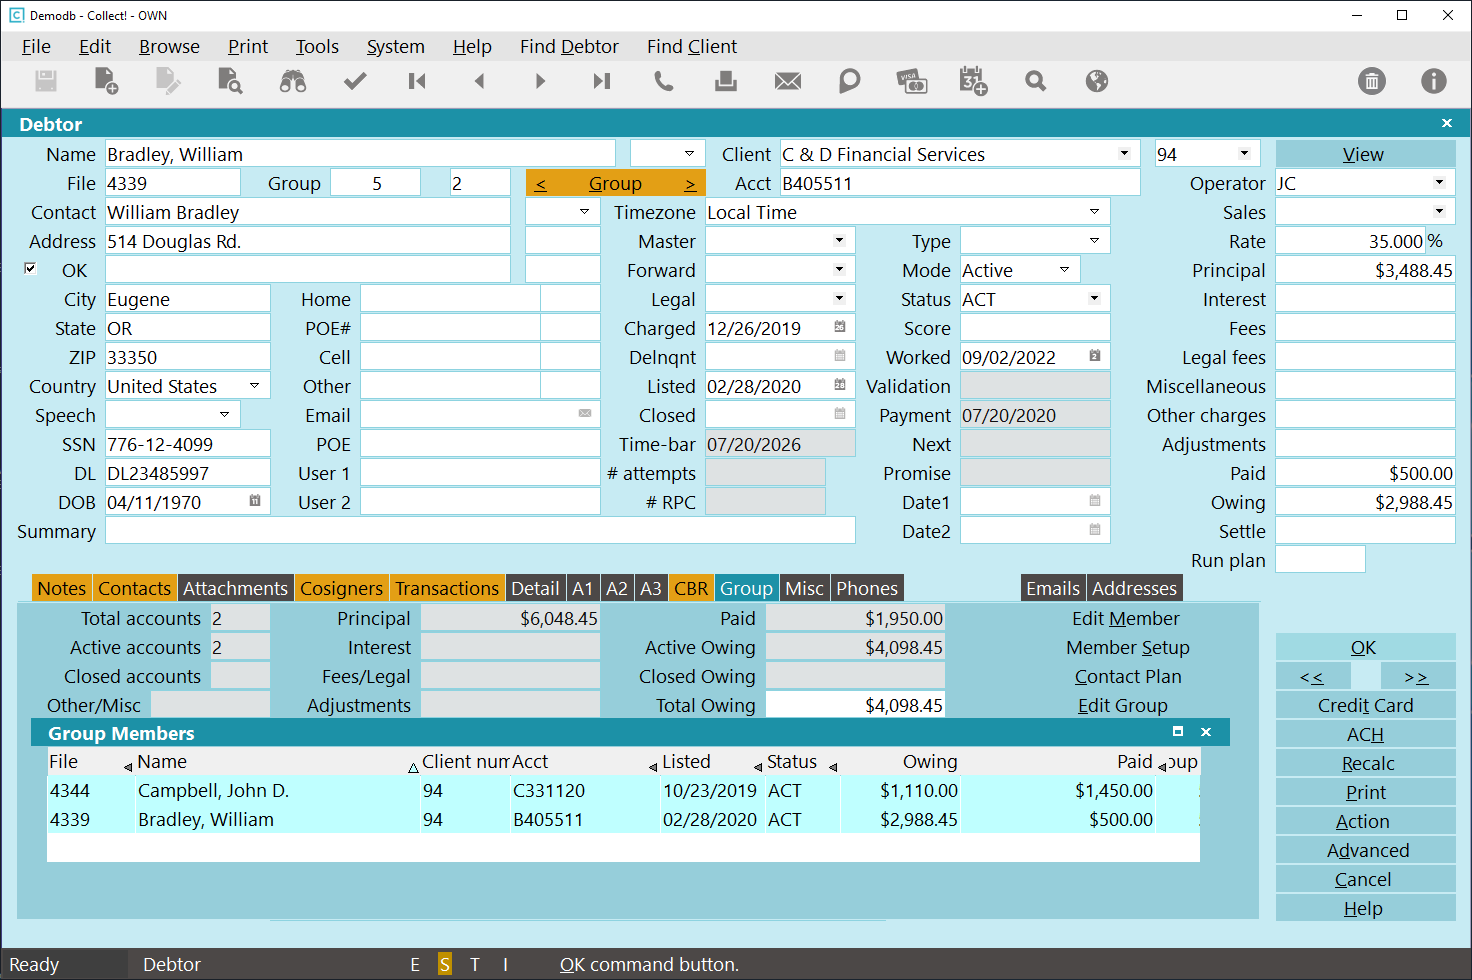Viewport: 1472px width, 980px height.
Task: Switch to the Cosigners tab
Action: click(x=341, y=588)
